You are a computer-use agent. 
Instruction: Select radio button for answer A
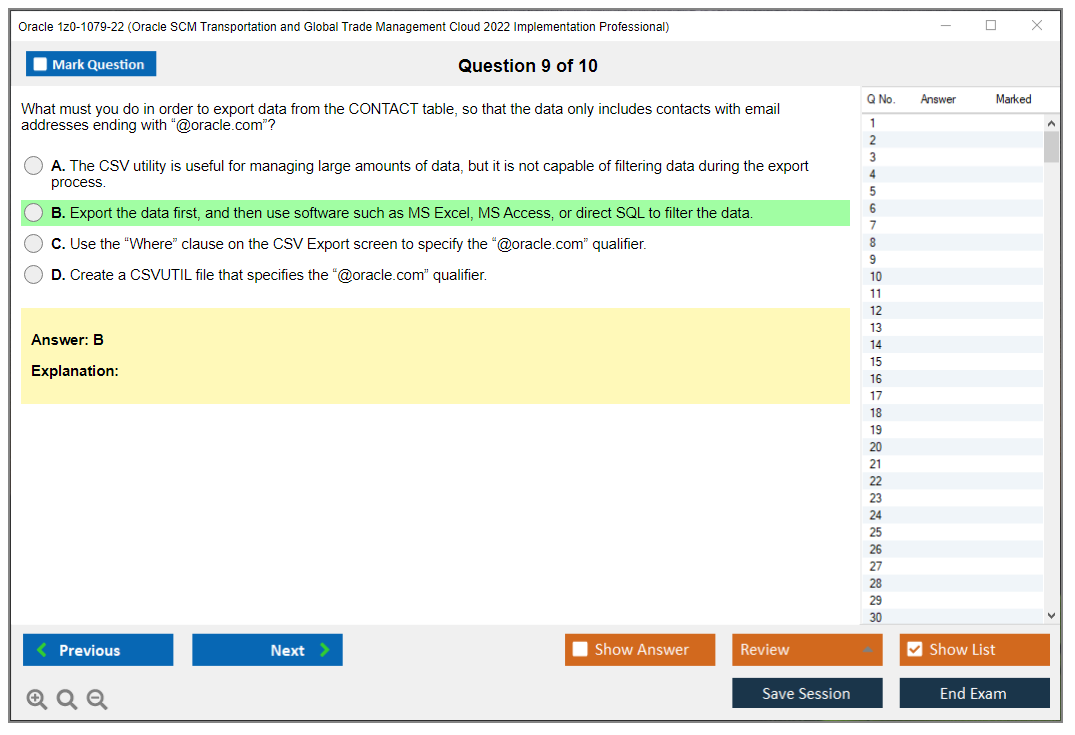click(34, 167)
